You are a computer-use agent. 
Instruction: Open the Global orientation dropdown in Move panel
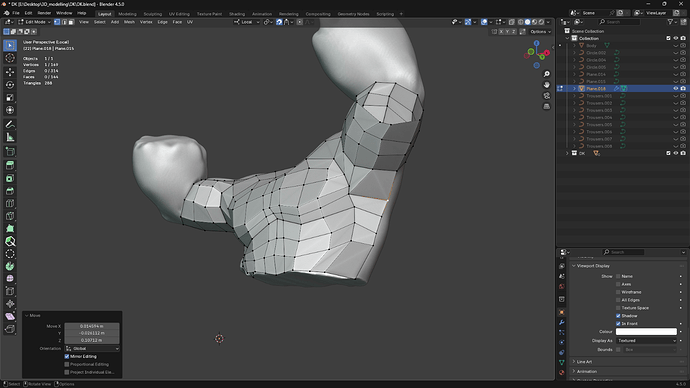click(x=92, y=348)
